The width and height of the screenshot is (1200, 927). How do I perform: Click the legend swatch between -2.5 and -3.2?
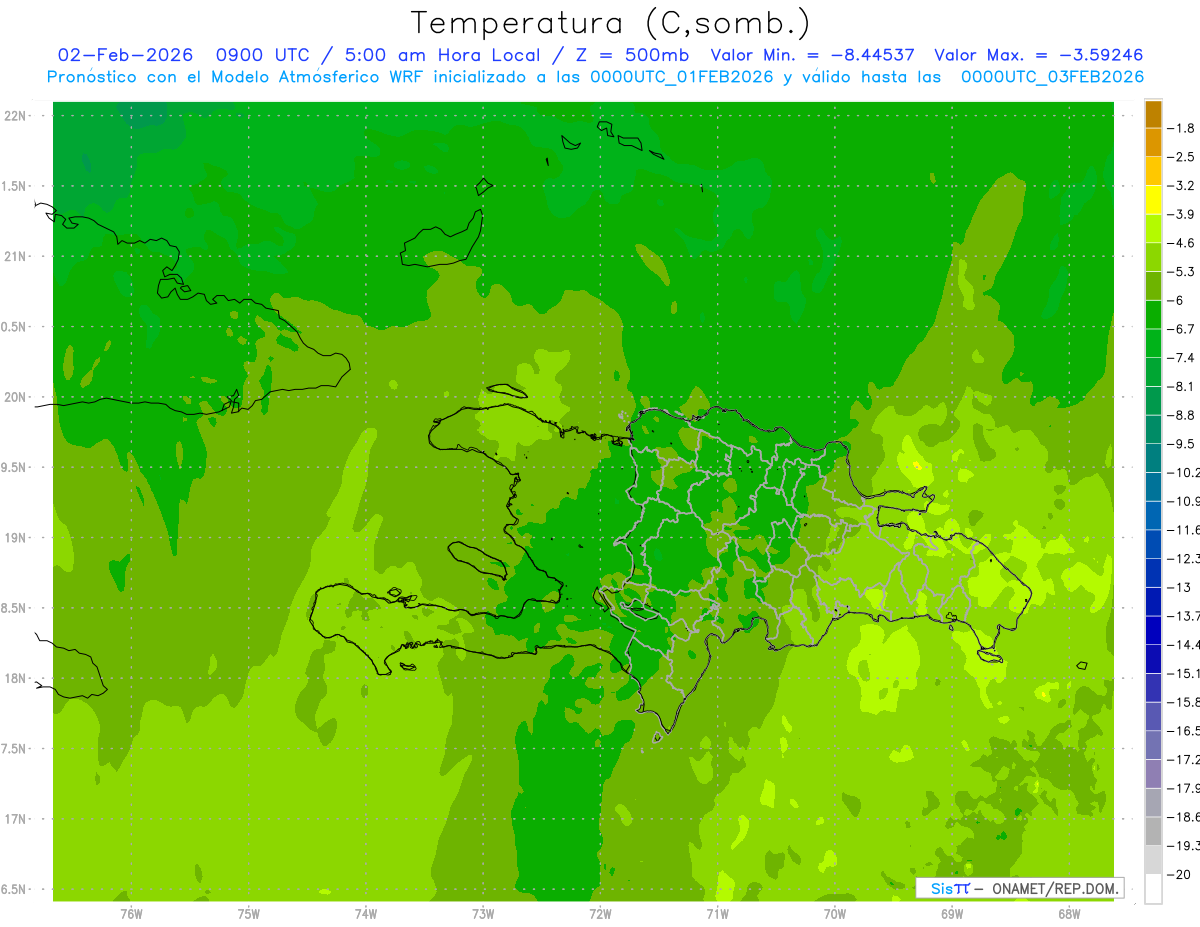point(1153,172)
